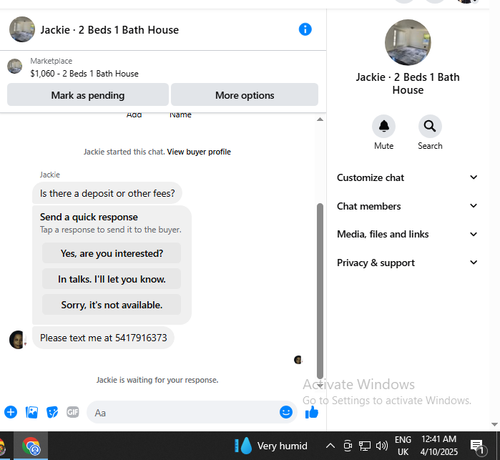500x460 pixels.
Task: Click page scrollbar down arrow
Action: pos(494,424)
